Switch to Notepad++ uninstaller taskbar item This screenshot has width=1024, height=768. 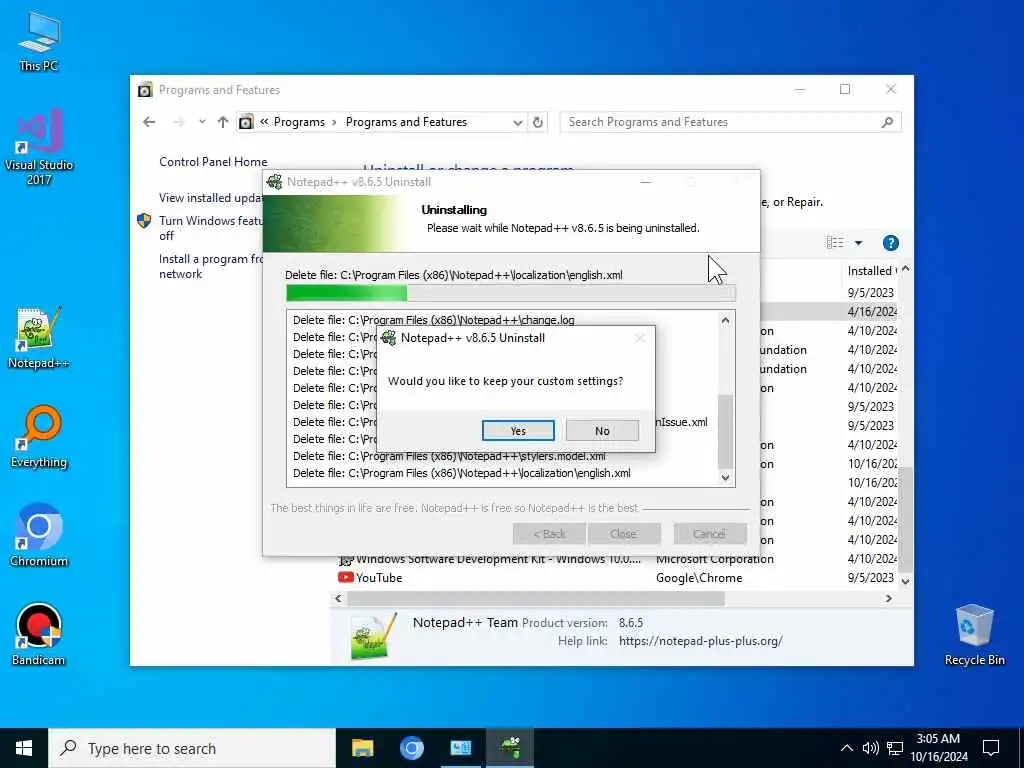pyautogui.click(x=510, y=748)
